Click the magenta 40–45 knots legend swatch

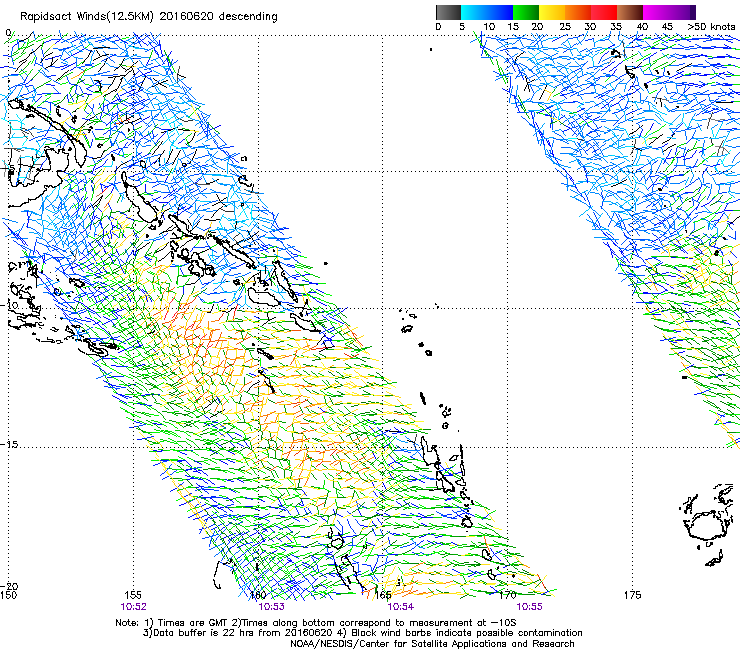(x=656, y=12)
